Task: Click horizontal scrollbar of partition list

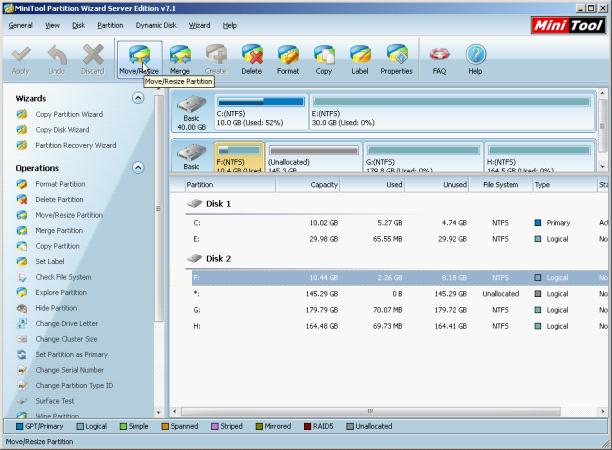Action: [x=370, y=411]
